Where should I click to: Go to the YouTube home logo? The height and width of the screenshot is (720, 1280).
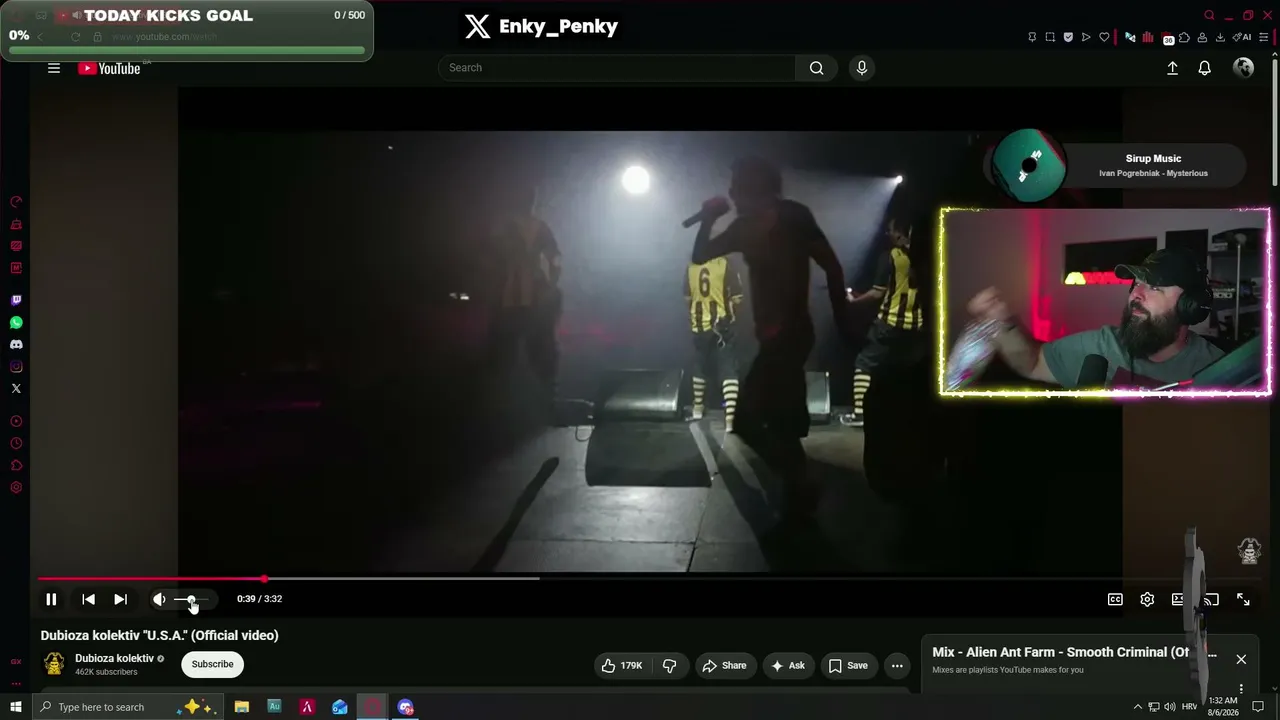(x=109, y=68)
